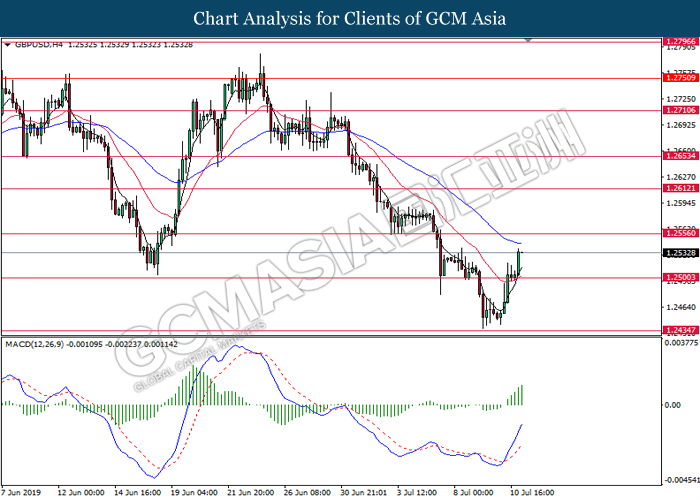Viewport: 700px width, 500px height.
Task: Click the 26 Jun 08:00 time label
Action: tap(308, 493)
